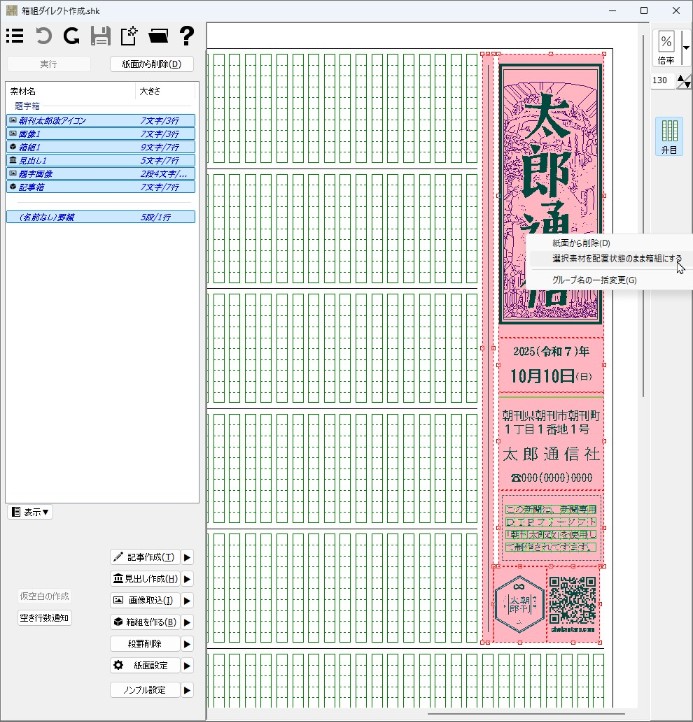Click the 空き行数通知 button
693x722 pixels.
pyautogui.click(x=45, y=618)
